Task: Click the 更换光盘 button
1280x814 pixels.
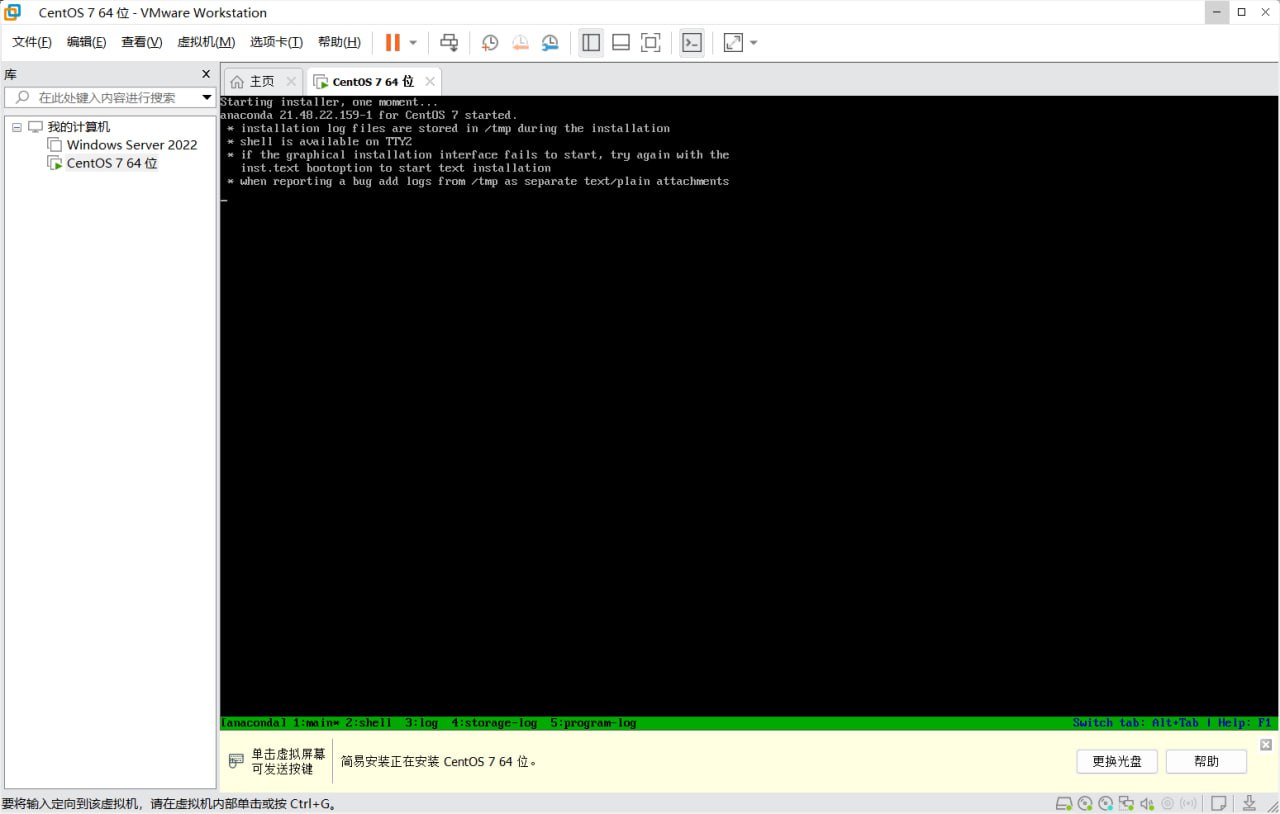Action: tap(1116, 761)
